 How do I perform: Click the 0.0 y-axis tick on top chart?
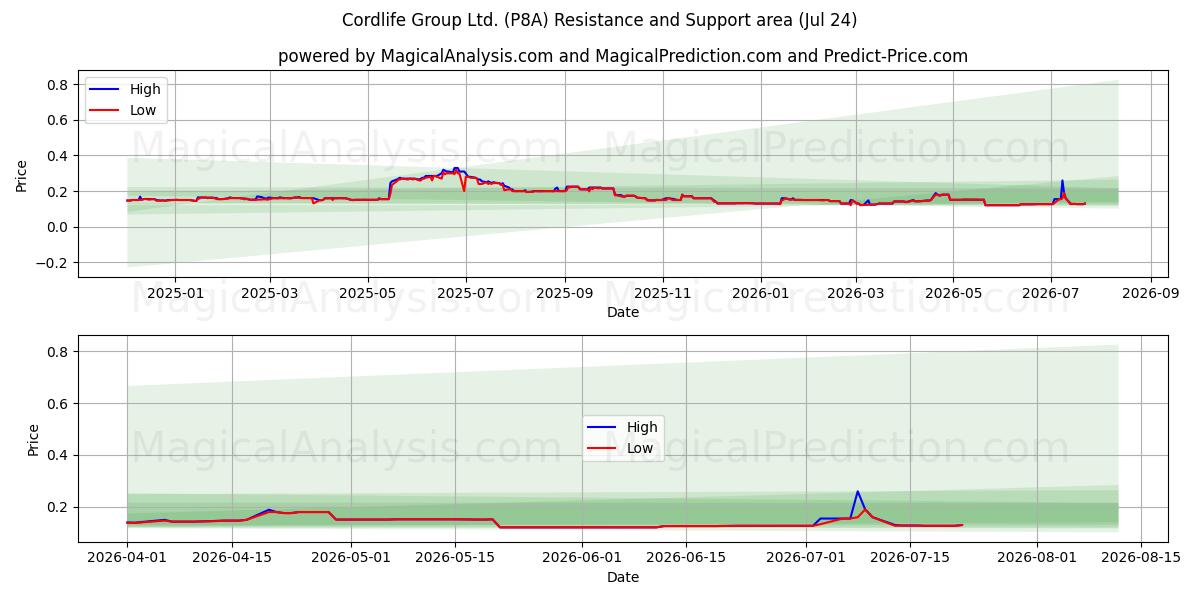(x=60, y=227)
